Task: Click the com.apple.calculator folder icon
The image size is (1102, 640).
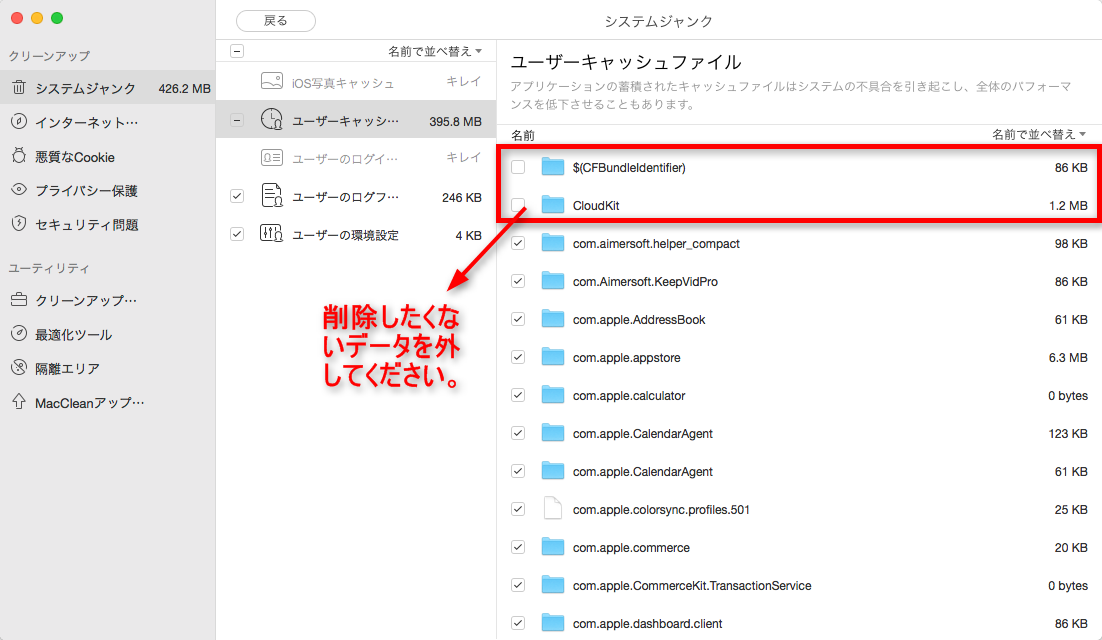Action: pos(553,394)
